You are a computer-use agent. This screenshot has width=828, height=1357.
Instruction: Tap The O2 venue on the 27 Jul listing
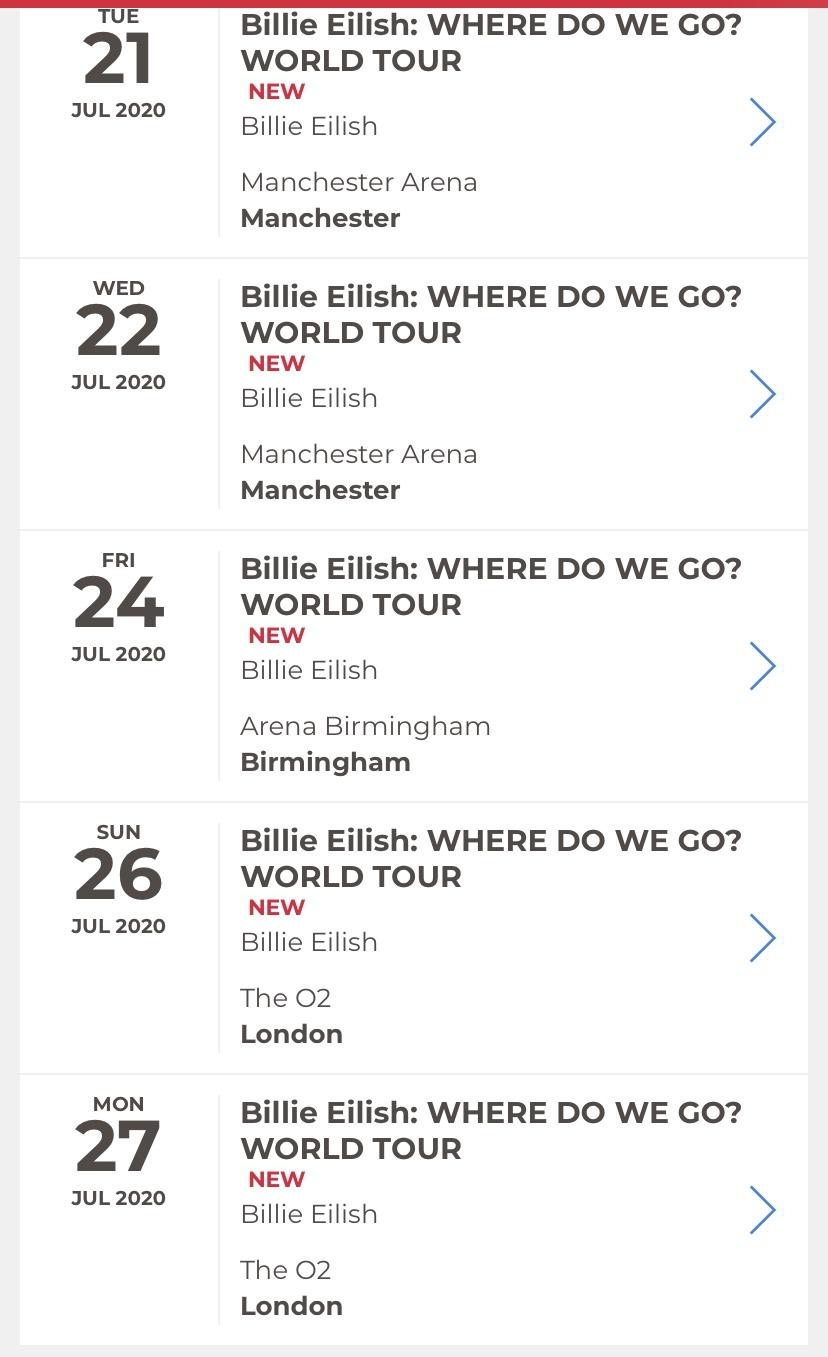click(285, 1270)
